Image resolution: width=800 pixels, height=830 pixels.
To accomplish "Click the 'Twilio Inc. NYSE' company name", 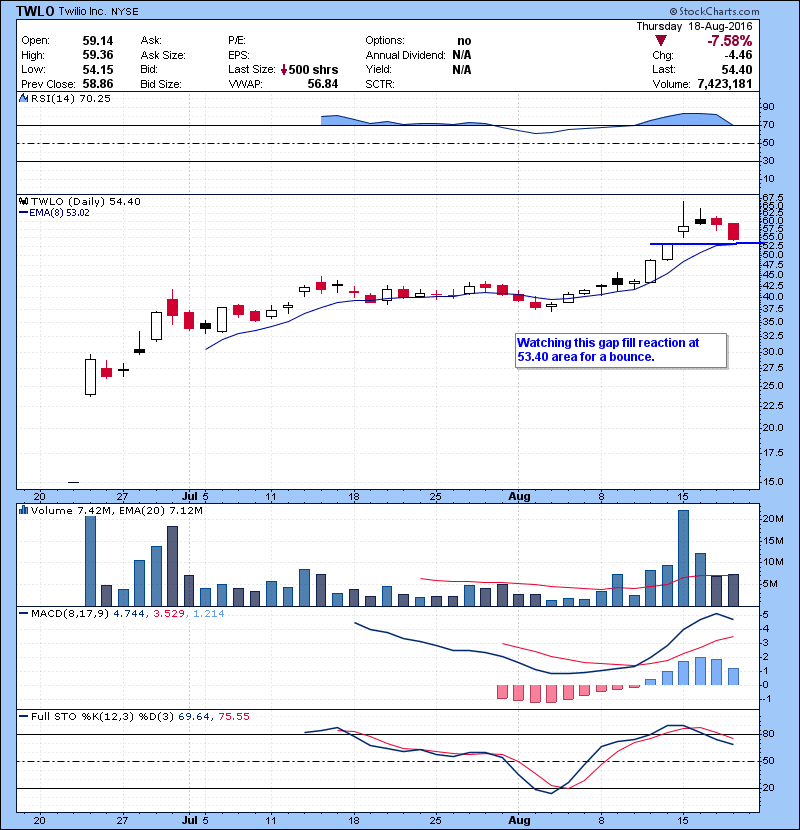I will [x=98, y=11].
